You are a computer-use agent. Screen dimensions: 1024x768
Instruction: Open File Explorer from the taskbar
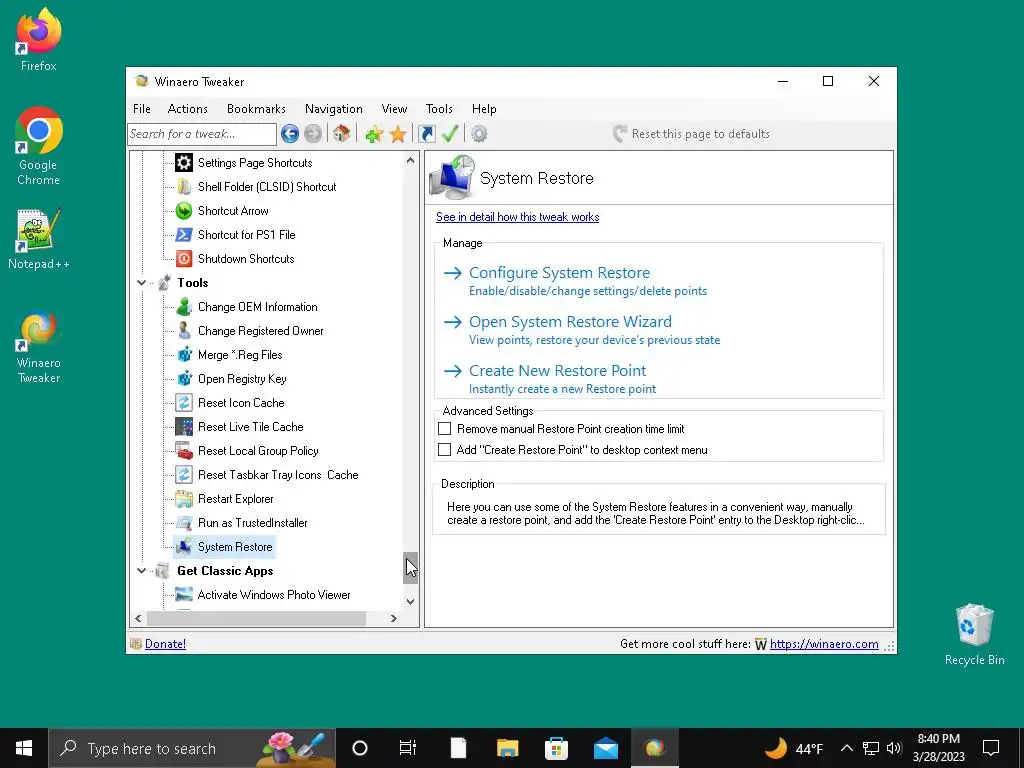click(x=507, y=748)
